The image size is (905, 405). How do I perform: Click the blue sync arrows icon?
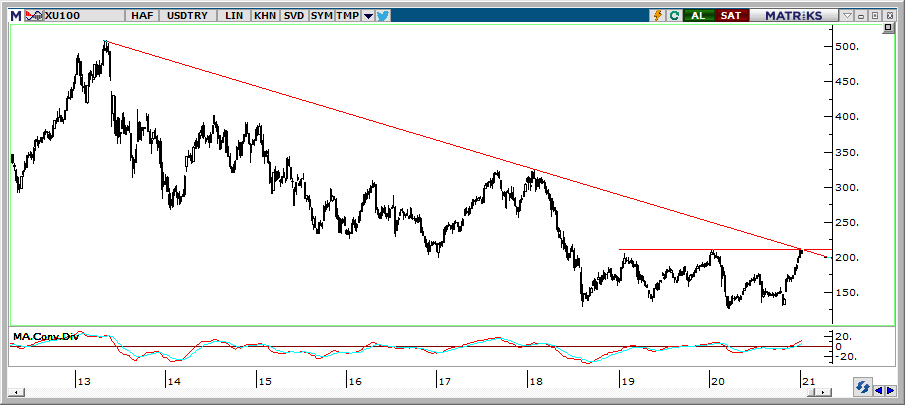(x=863, y=388)
